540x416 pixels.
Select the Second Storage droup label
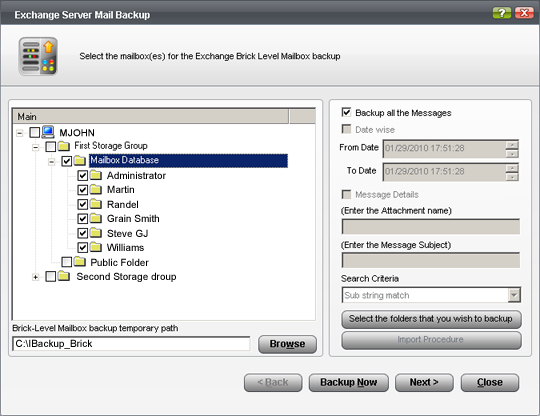coord(126,277)
